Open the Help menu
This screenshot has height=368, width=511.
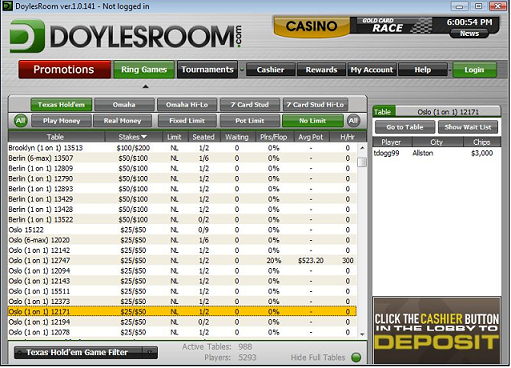pos(423,70)
